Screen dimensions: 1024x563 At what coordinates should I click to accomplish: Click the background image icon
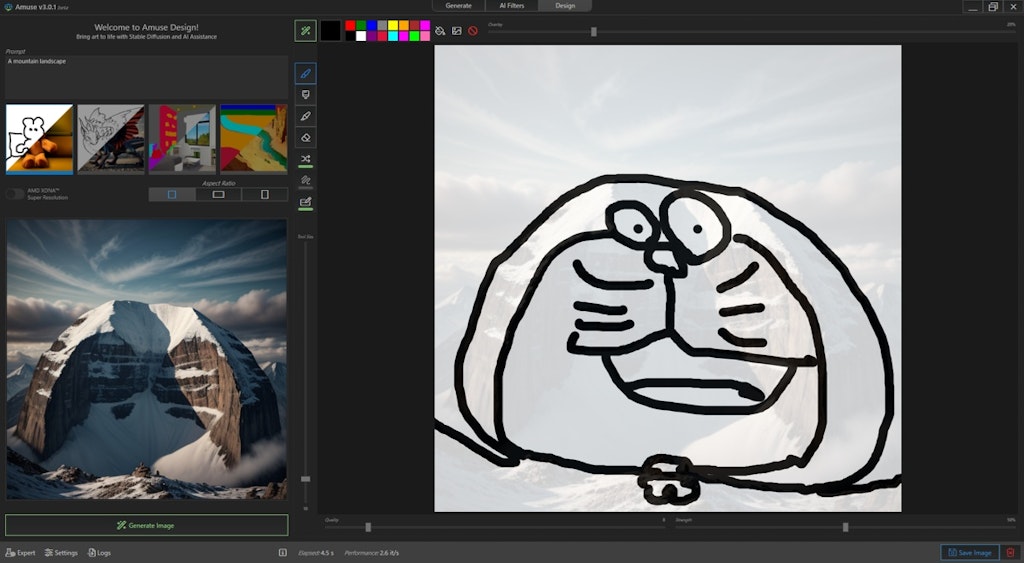click(457, 31)
